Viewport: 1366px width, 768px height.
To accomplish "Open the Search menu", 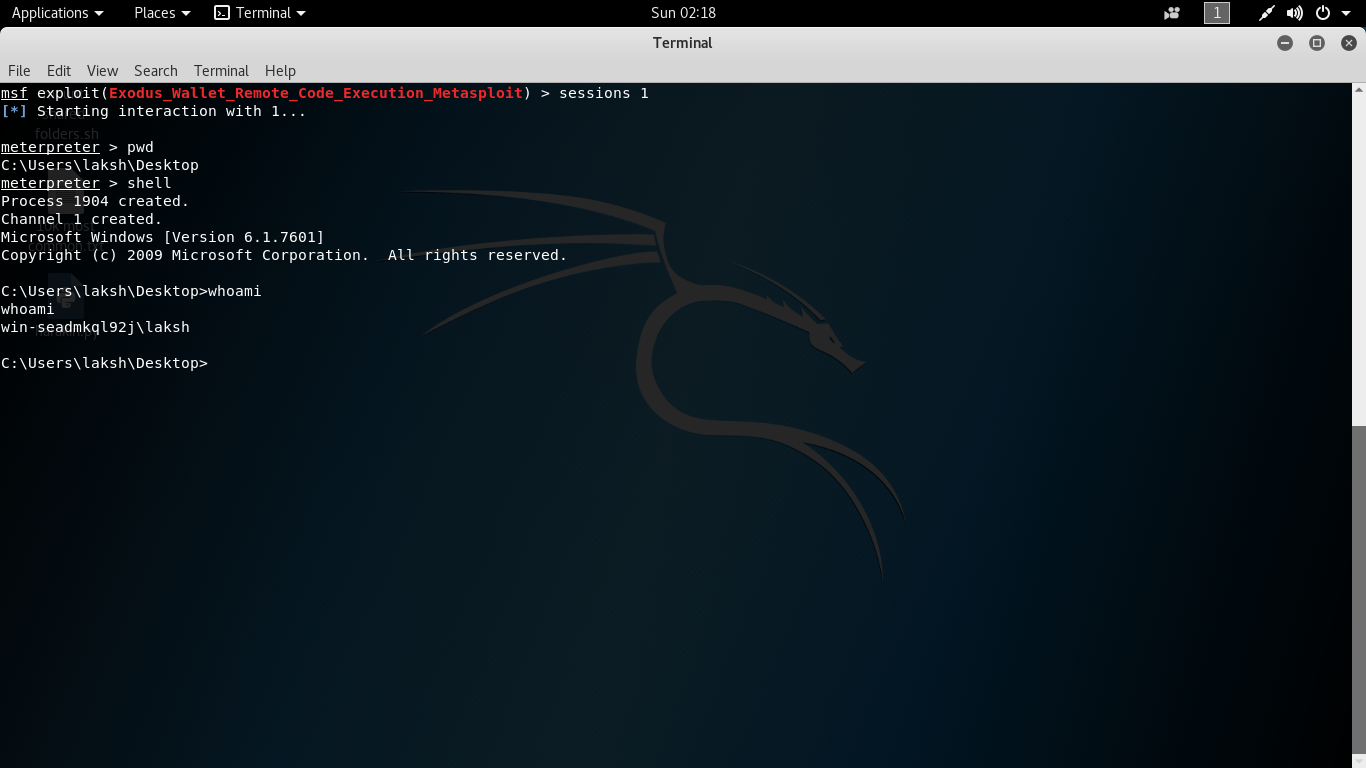I will click(x=156, y=71).
